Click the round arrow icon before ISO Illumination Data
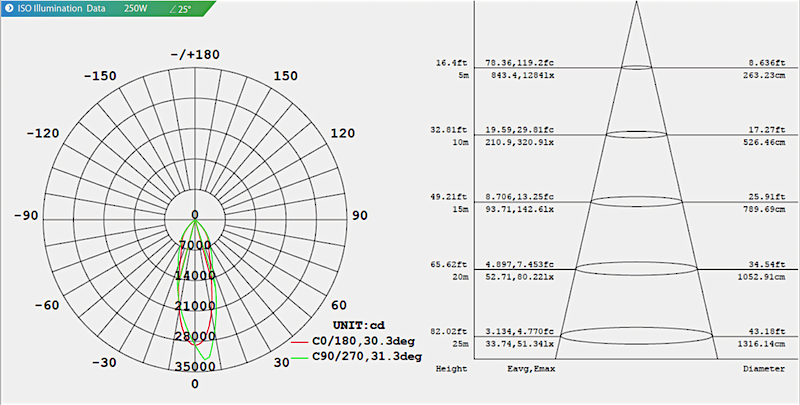Viewport: 800px width, 405px height. (x=9, y=8)
